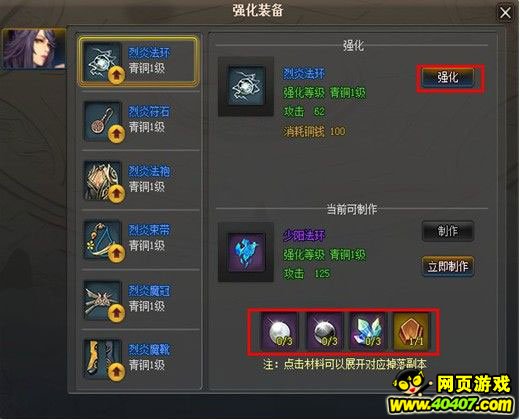Select the 烈炎符石 talisman equipment icon

tap(102, 121)
